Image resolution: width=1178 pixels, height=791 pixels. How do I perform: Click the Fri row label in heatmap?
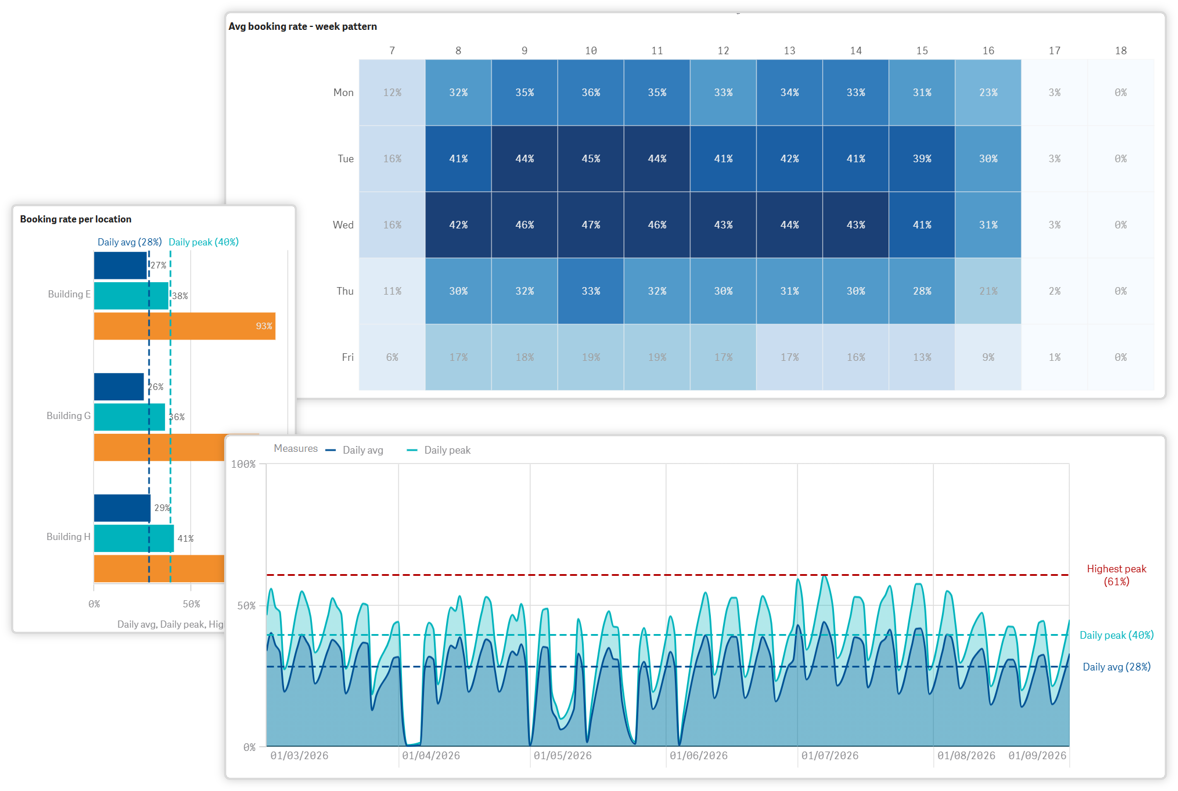[348, 357]
